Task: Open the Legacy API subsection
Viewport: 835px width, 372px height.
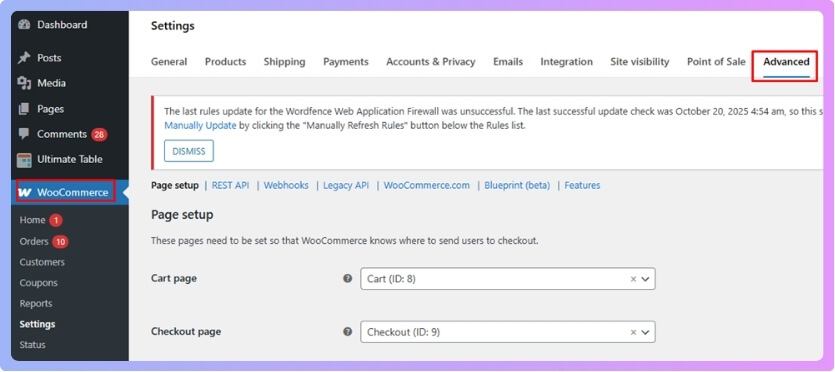Action: [x=346, y=185]
